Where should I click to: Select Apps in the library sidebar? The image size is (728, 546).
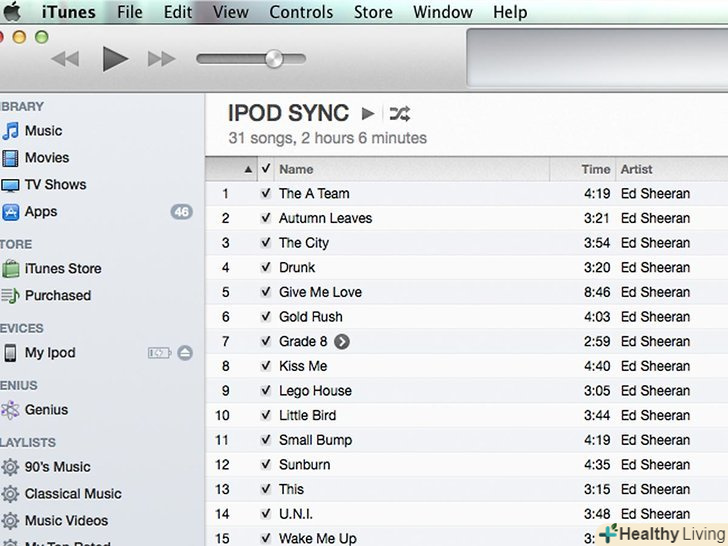pos(41,212)
